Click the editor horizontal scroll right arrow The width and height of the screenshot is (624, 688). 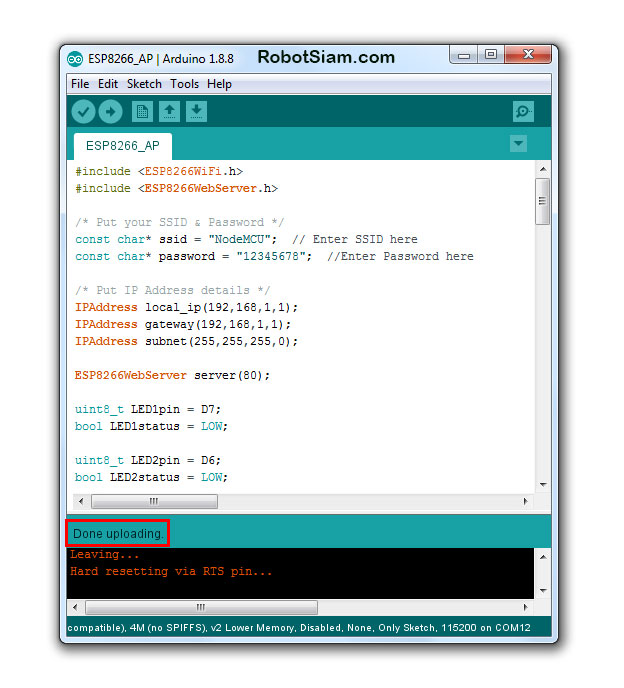point(526,501)
